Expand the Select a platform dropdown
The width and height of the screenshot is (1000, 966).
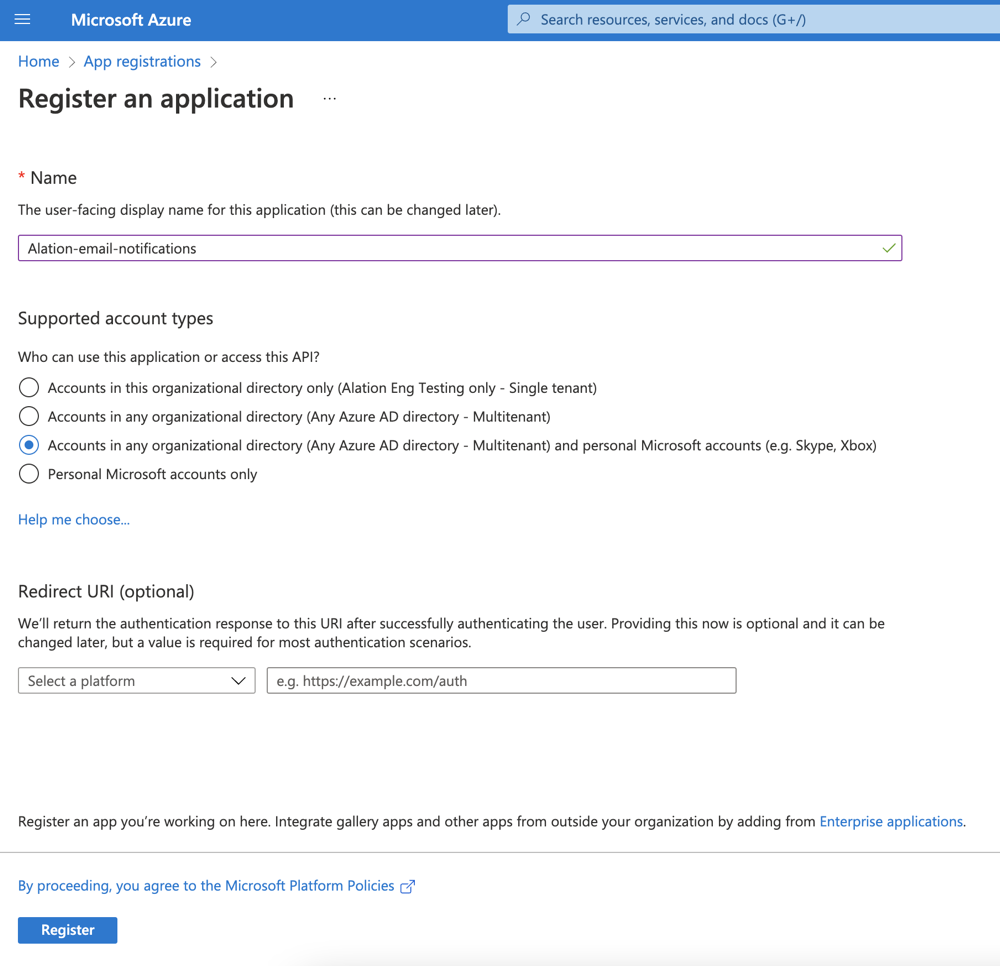click(x=136, y=680)
